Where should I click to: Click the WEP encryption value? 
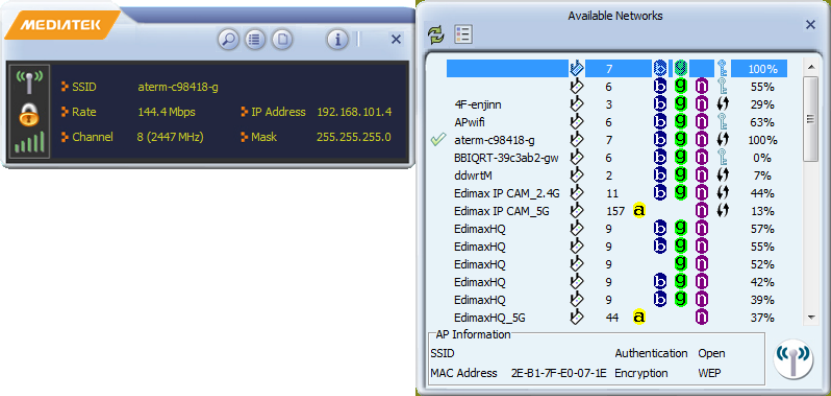(709, 373)
